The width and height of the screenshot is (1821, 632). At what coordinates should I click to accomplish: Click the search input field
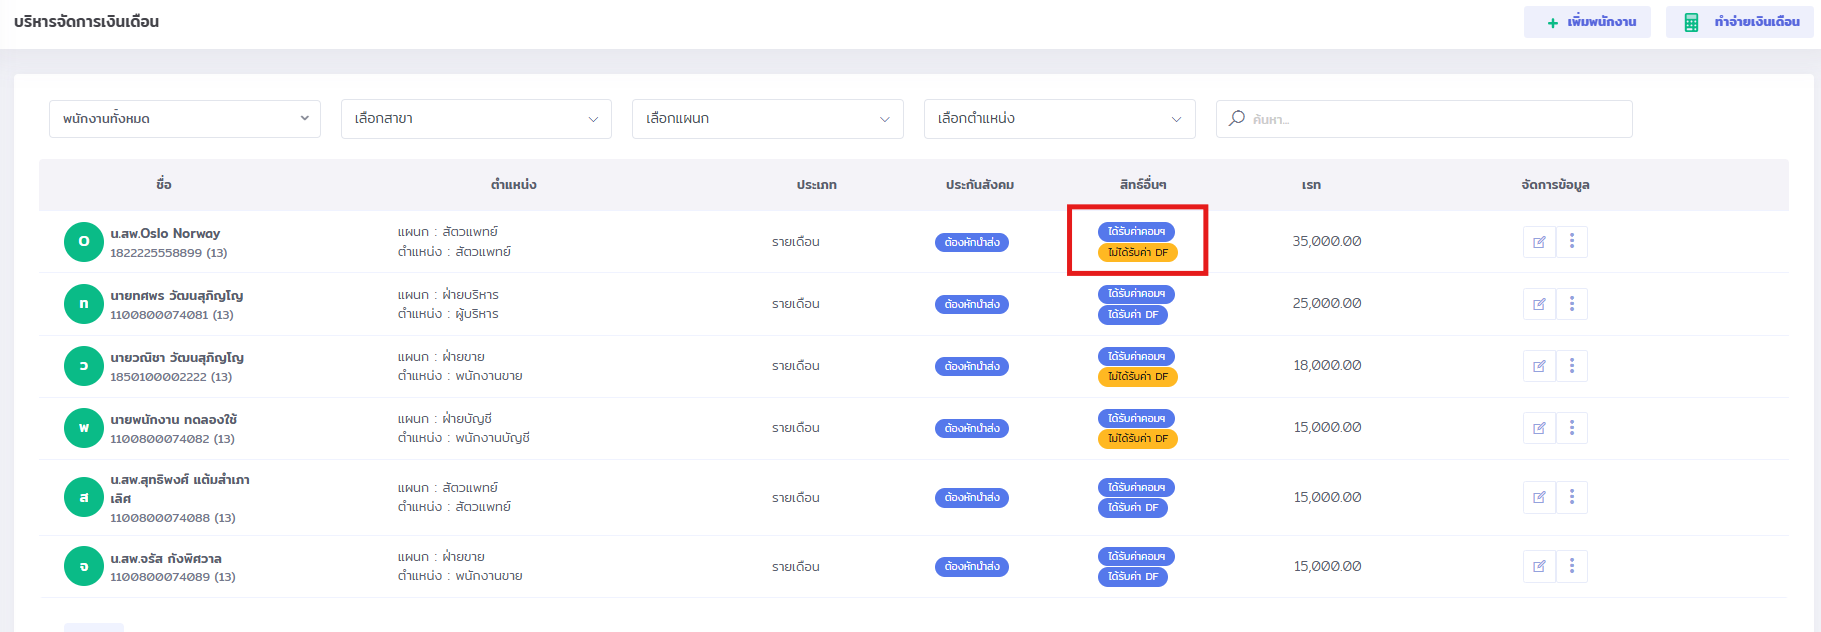click(1424, 119)
